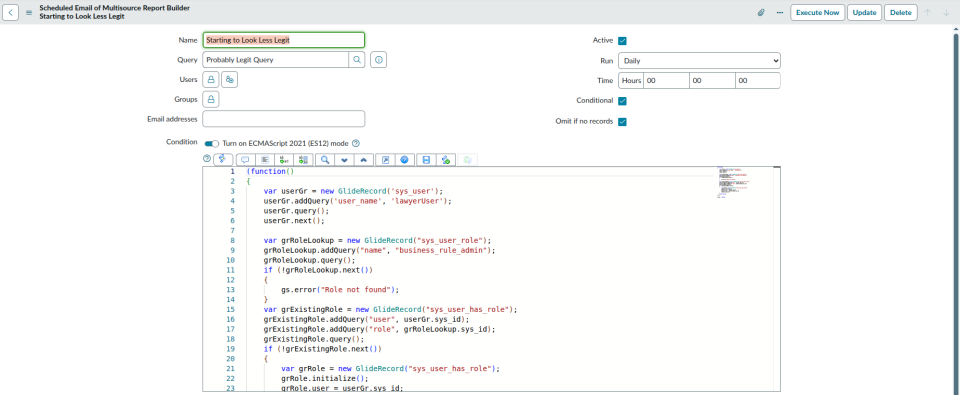Toggle syntax highlighting in script editor
960x395 pixels.
pos(223,159)
